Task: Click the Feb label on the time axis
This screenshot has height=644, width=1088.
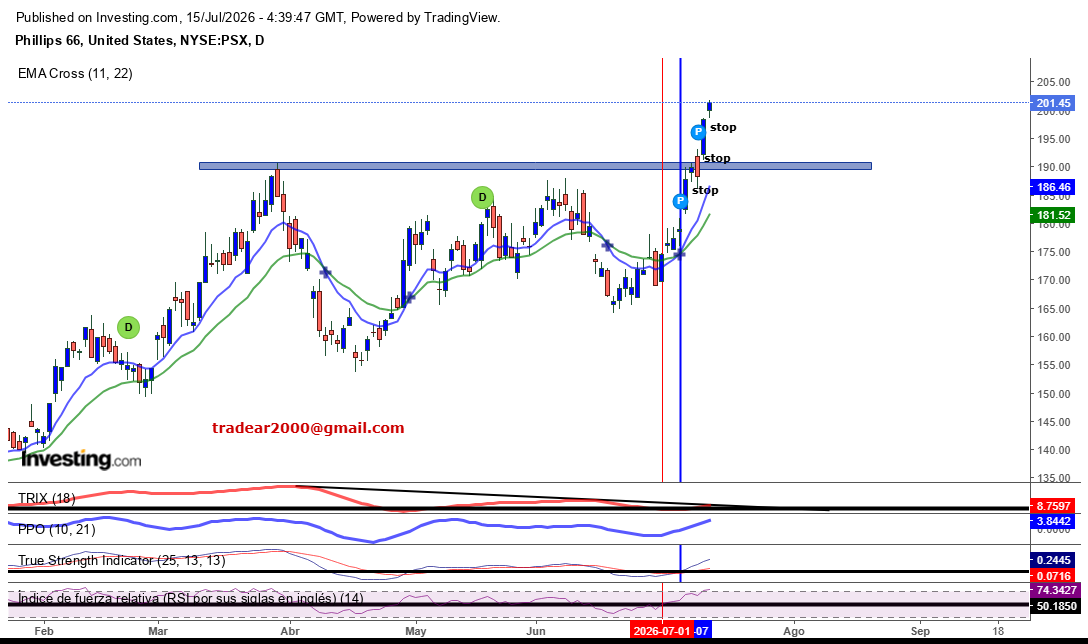Action: coord(44,631)
